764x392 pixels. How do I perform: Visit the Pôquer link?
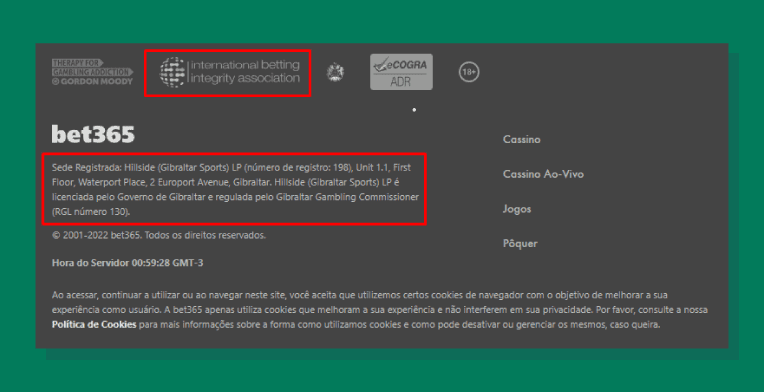click(x=520, y=243)
